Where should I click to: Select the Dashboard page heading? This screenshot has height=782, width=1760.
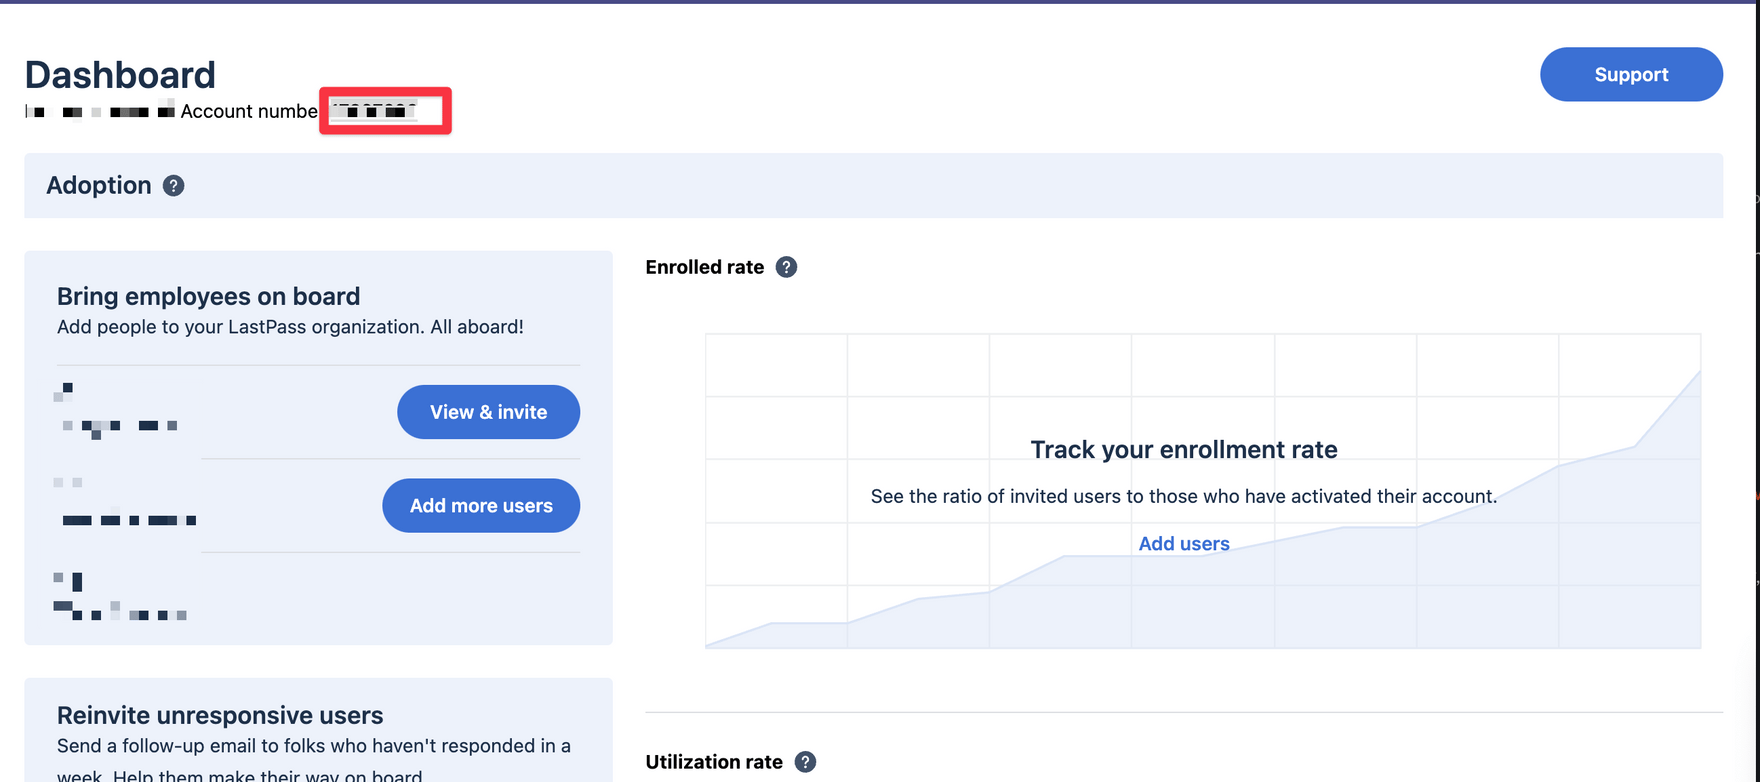point(120,75)
